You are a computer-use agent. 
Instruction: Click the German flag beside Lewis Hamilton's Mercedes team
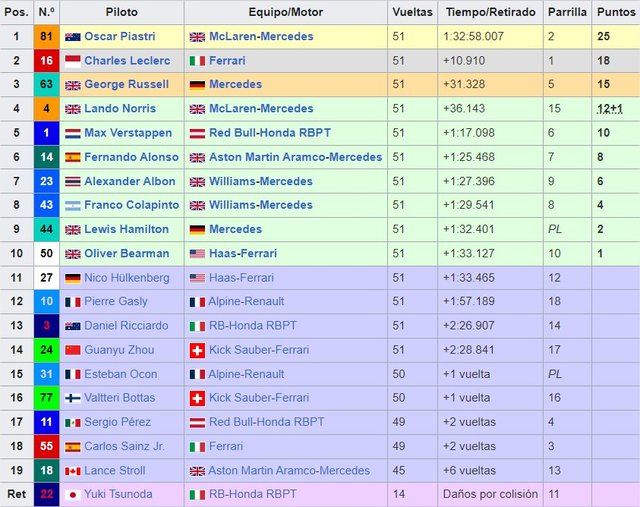198,230
